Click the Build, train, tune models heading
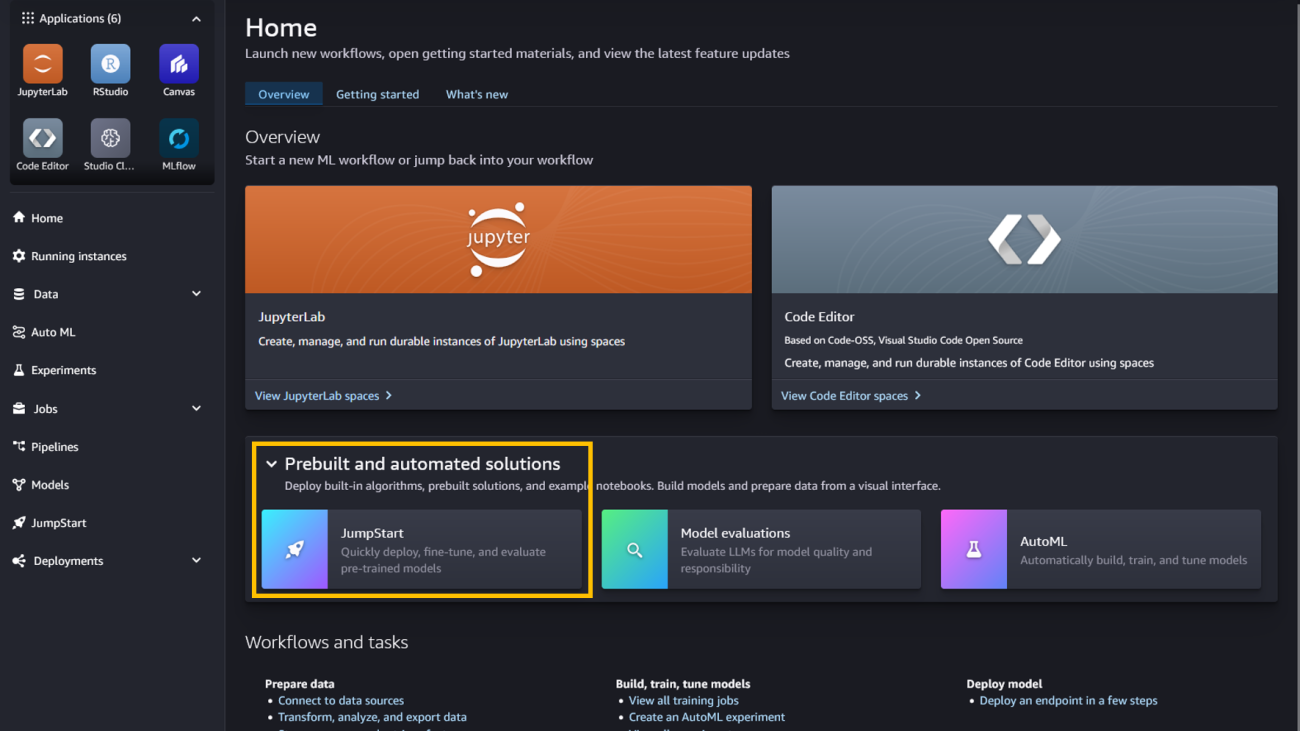 pos(683,684)
